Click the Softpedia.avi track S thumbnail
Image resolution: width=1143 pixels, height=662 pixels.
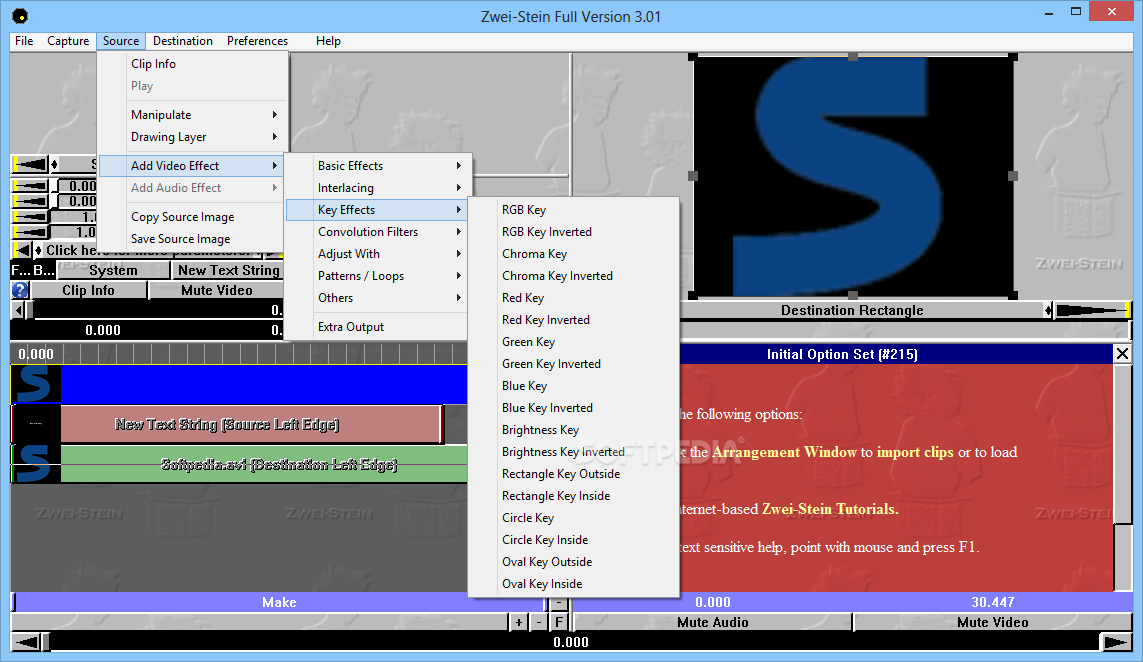pyautogui.click(x=34, y=464)
